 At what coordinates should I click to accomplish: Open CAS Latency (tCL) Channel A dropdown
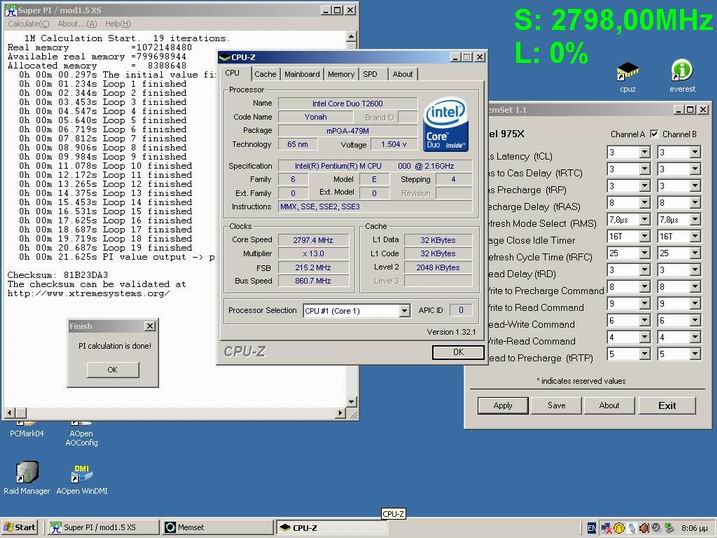point(644,152)
